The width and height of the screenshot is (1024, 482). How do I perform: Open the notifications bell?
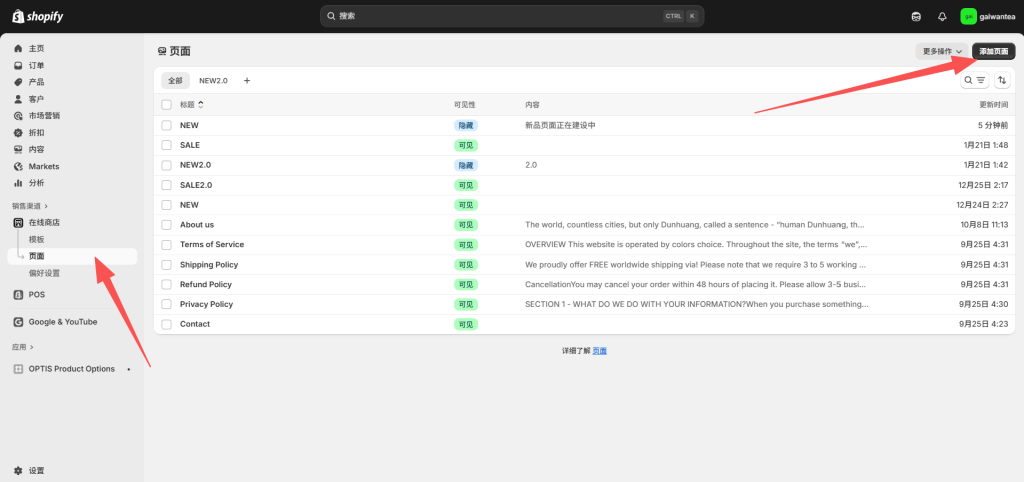tap(942, 16)
